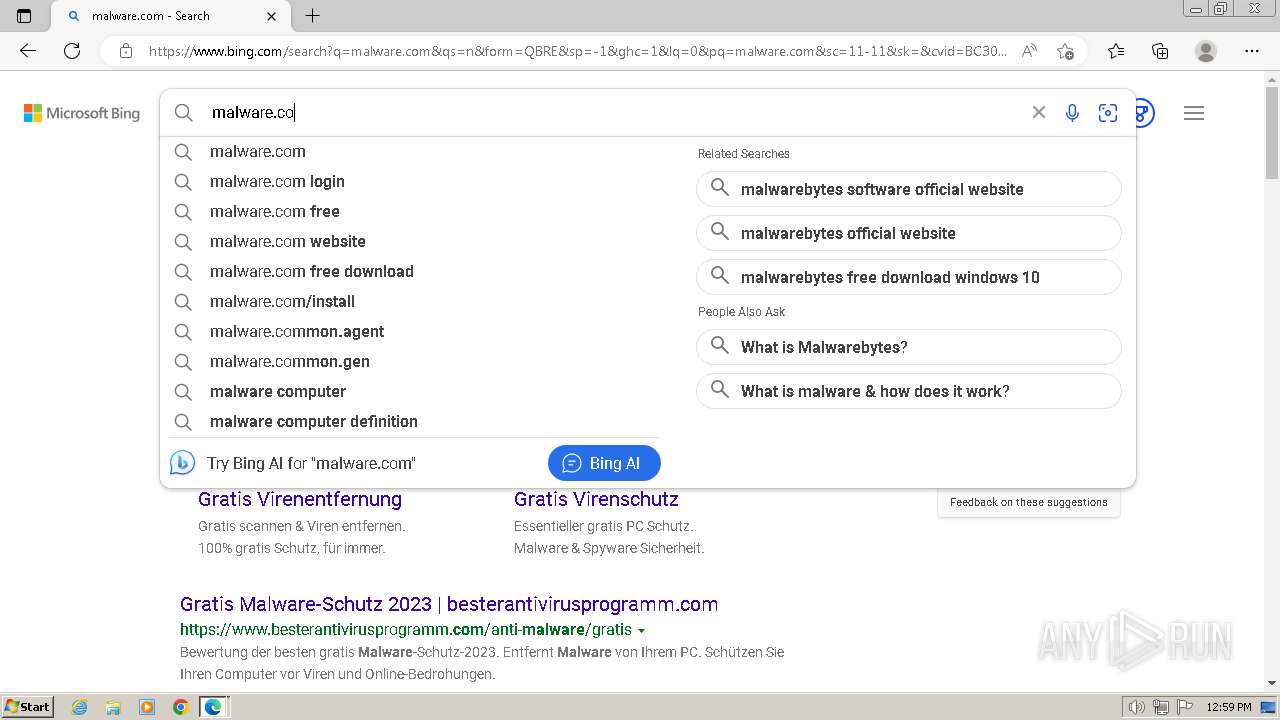Open Gratis Virenschutz link

pos(596,499)
